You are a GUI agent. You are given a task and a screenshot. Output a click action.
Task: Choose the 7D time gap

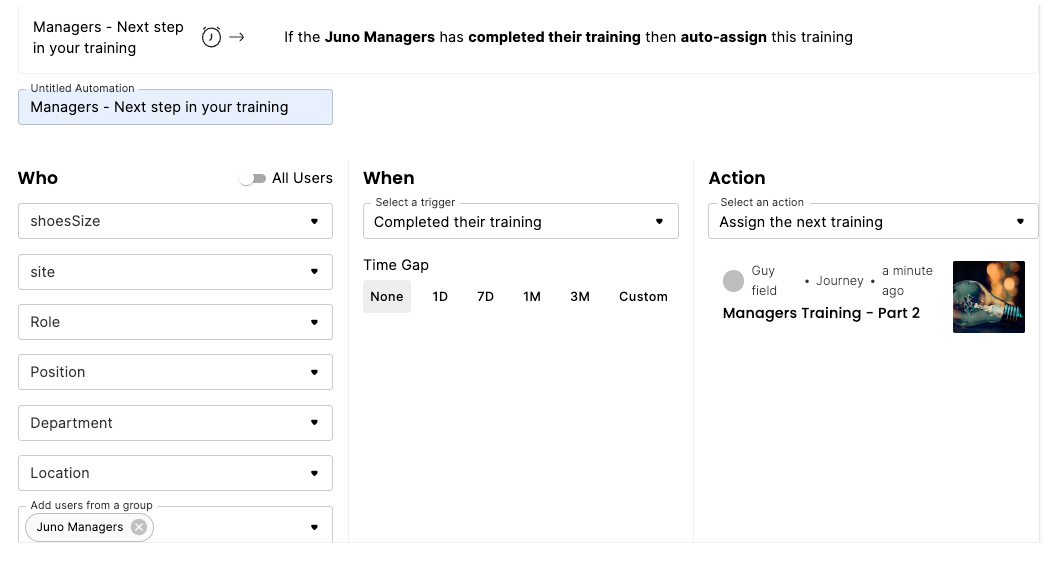coord(485,297)
